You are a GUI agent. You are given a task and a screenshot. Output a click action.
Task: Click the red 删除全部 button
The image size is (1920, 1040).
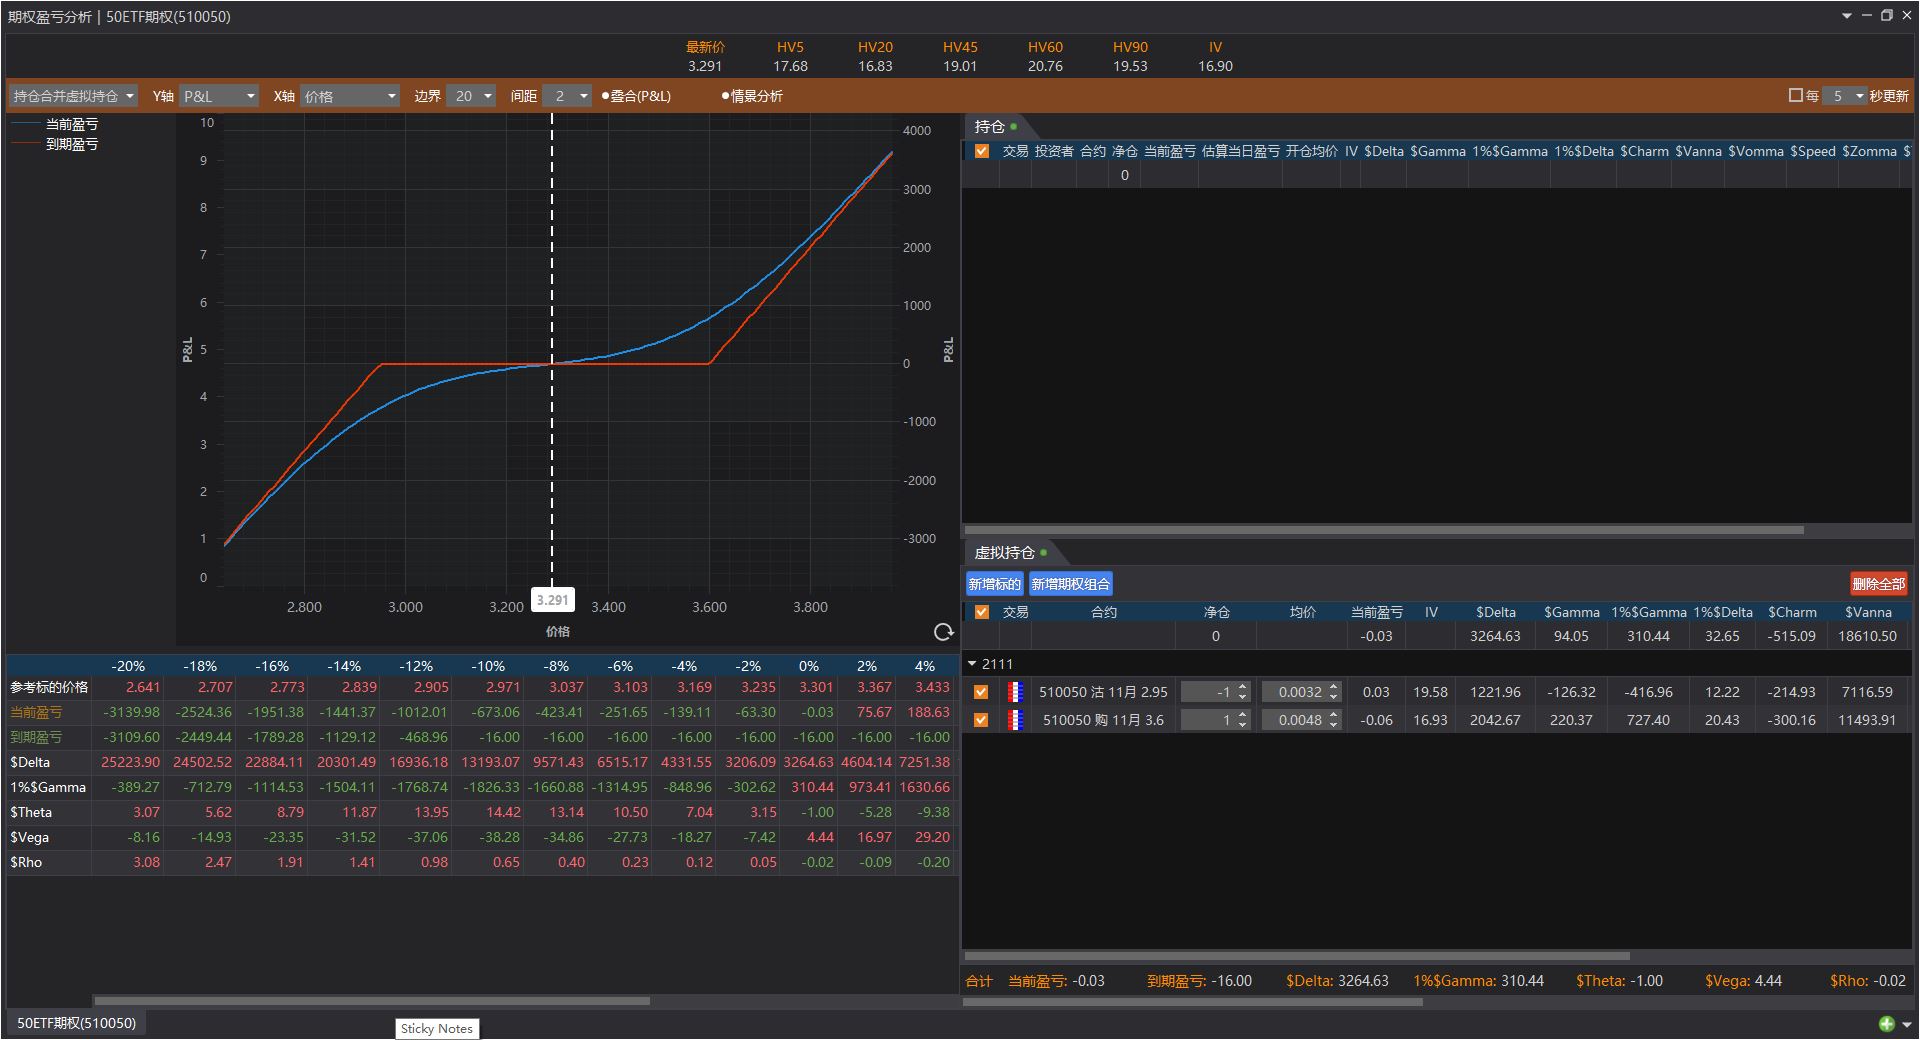click(x=1878, y=584)
